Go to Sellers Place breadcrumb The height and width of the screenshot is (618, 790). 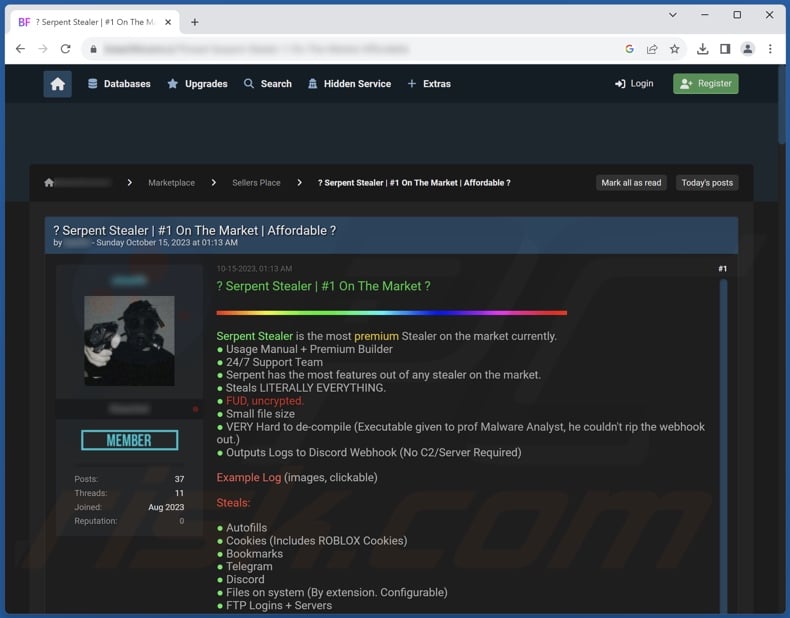(256, 183)
